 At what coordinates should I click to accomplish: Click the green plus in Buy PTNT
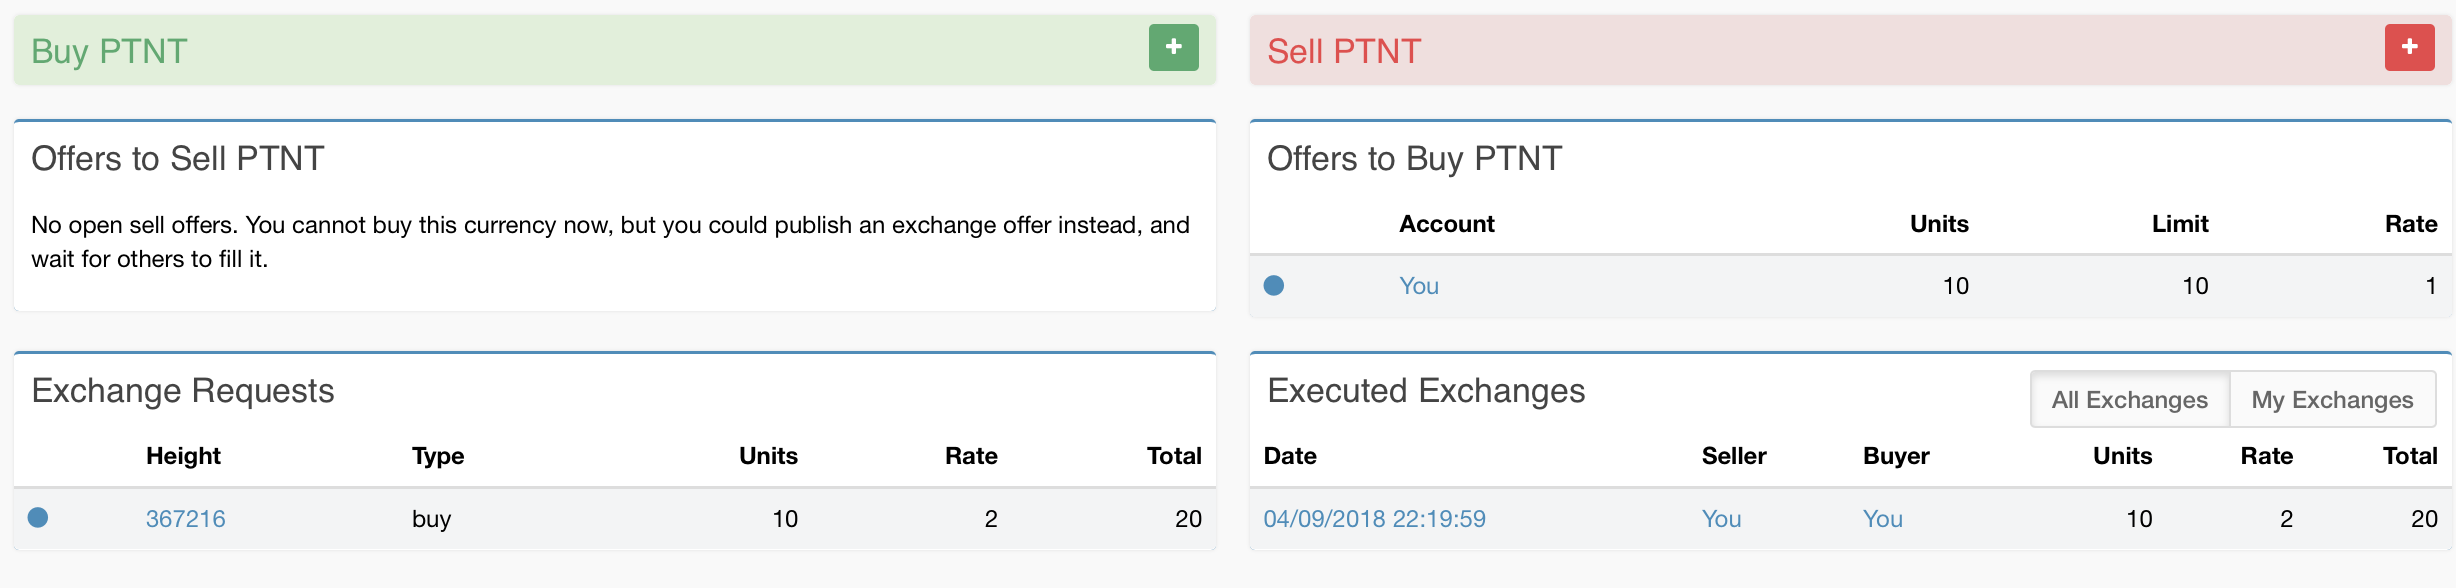(x=1173, y=47)
